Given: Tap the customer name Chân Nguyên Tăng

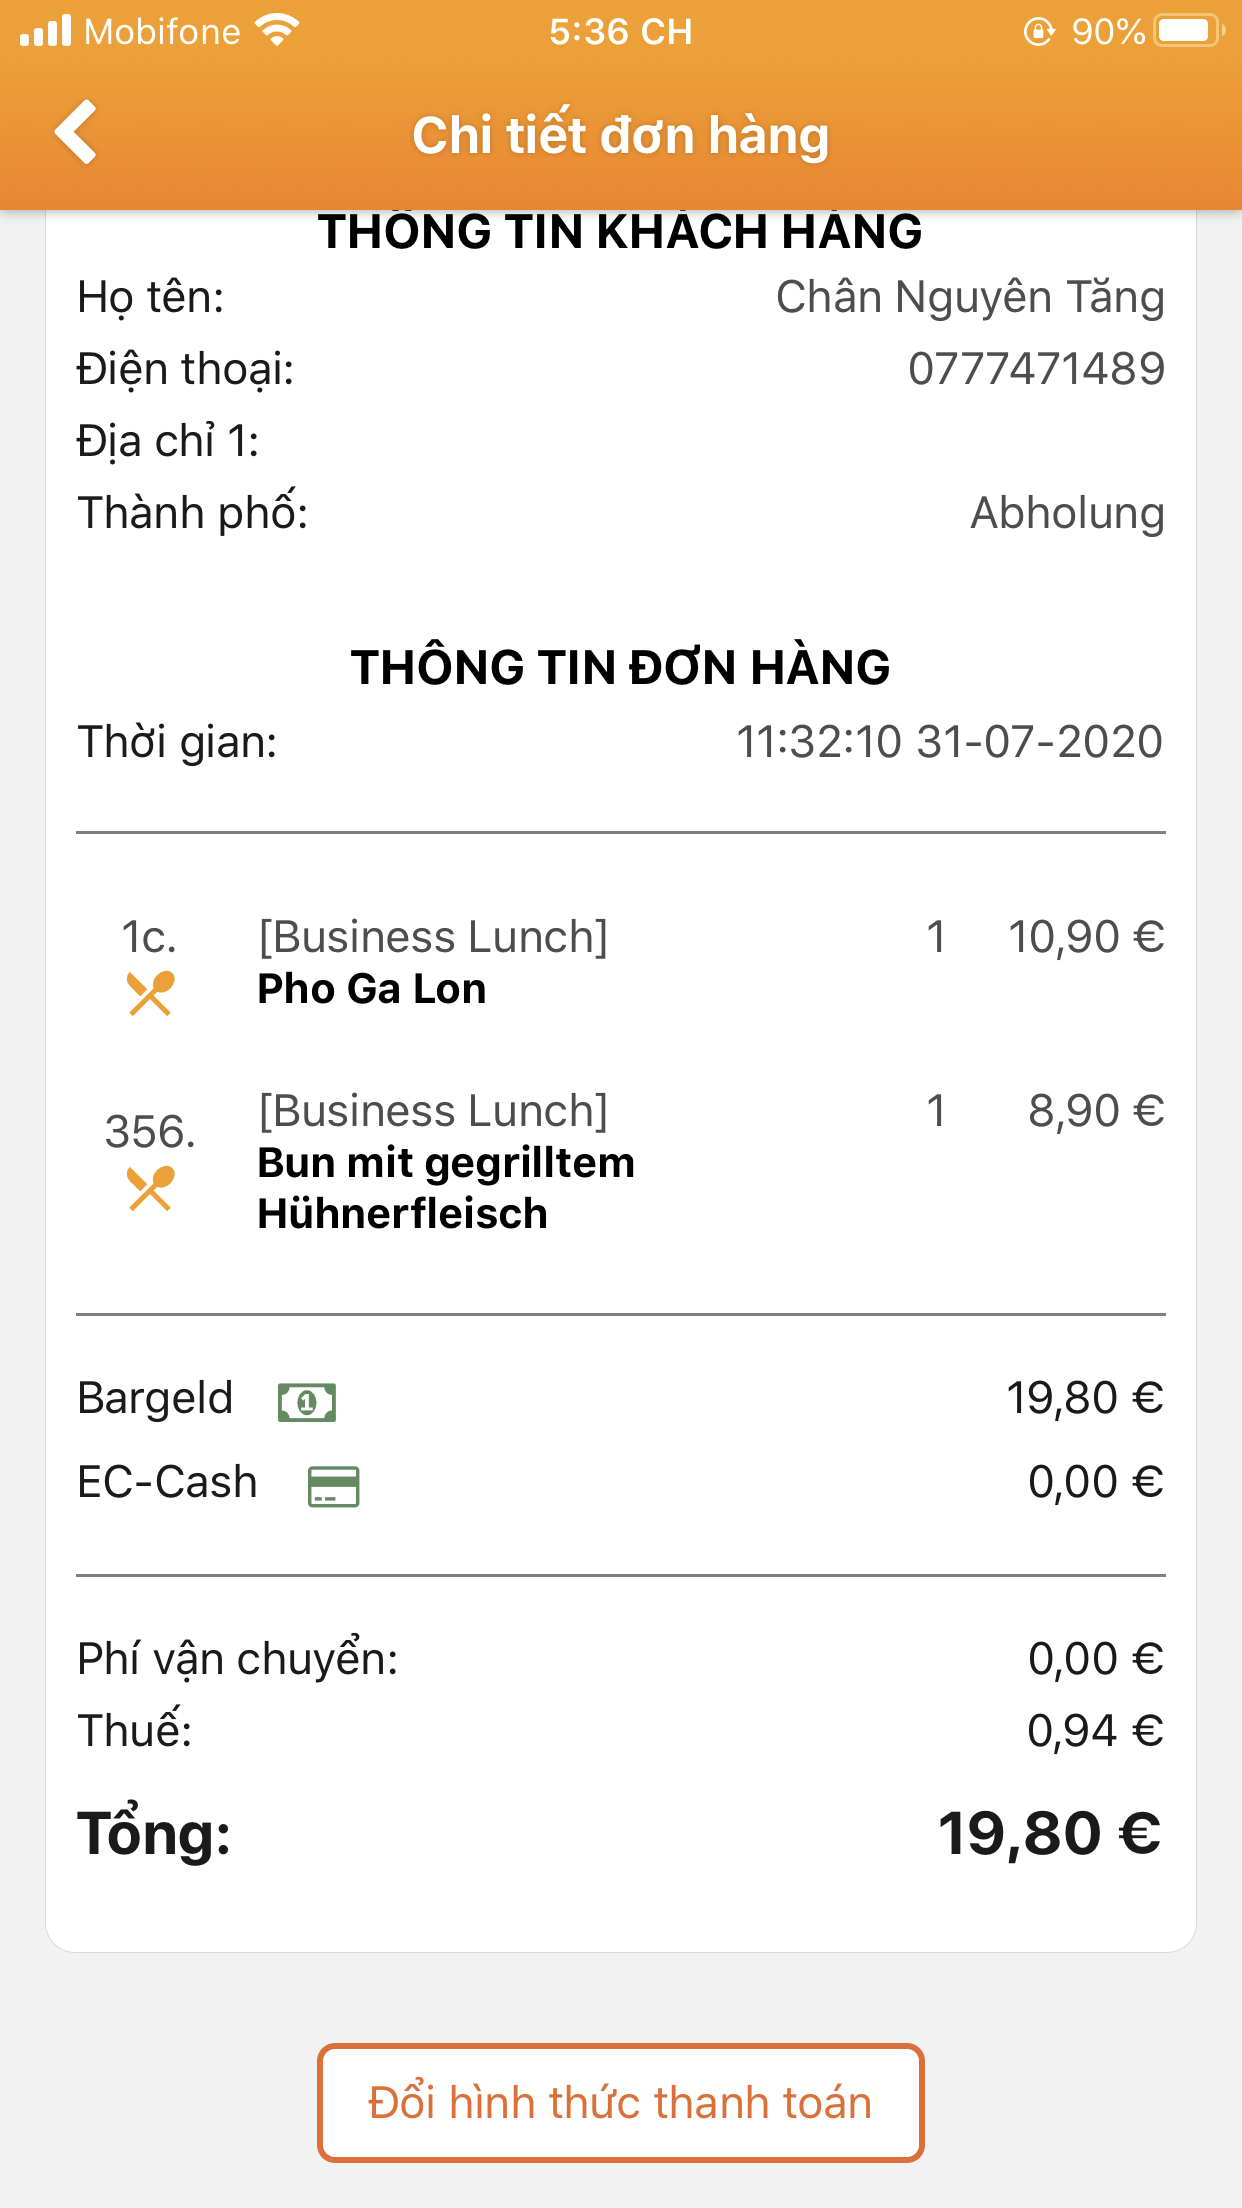Looking at the screenshot, I should pyautogui.click(x=970, y=297).
